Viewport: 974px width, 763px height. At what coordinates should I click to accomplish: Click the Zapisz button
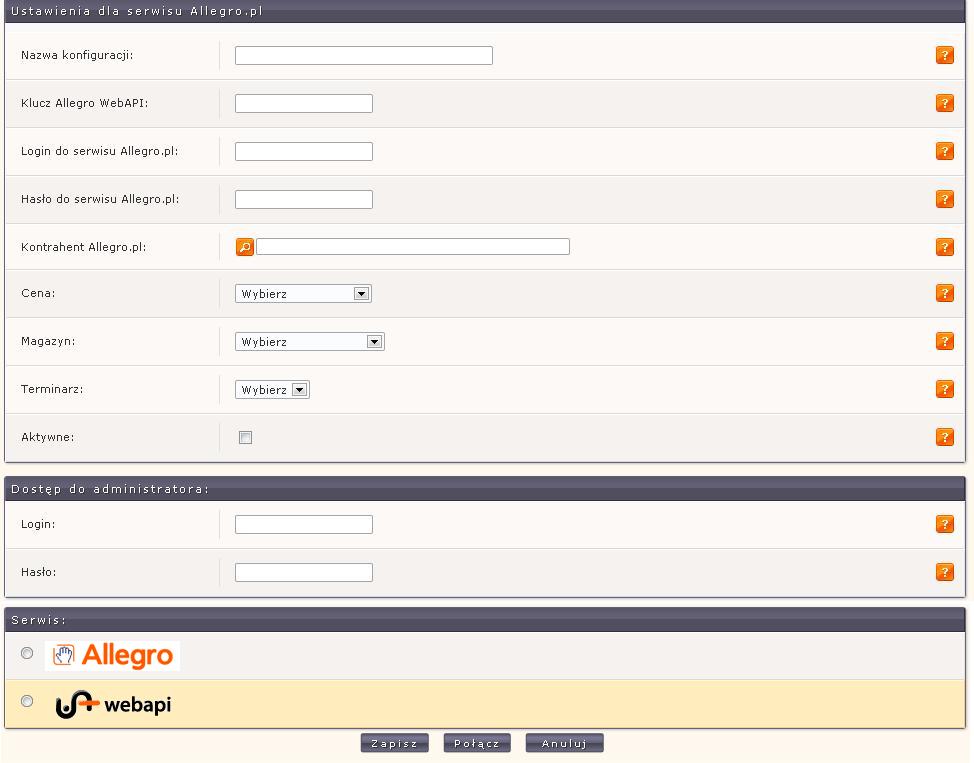coord(394,743)
